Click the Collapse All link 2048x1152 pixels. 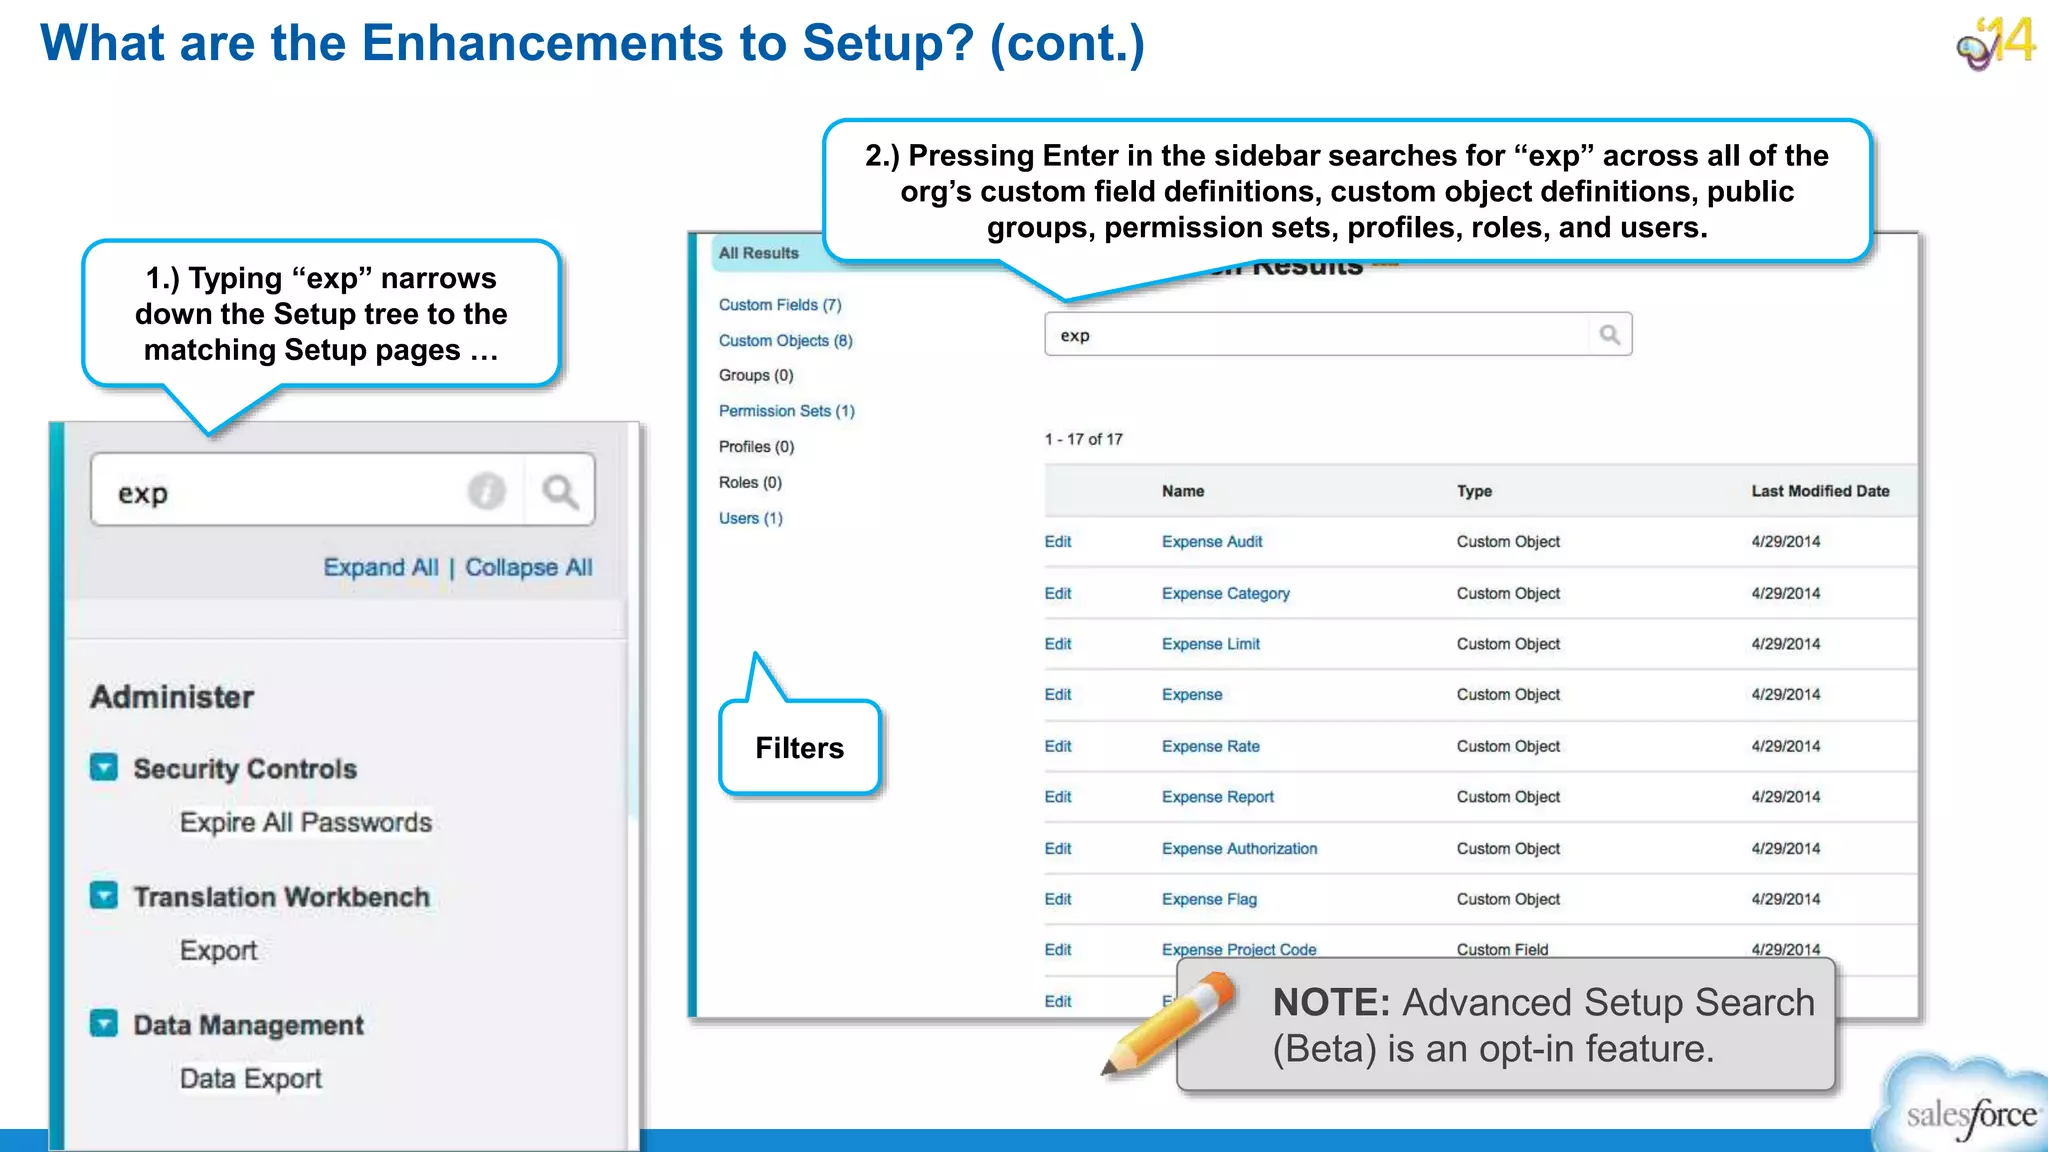[x=529, y=568]
